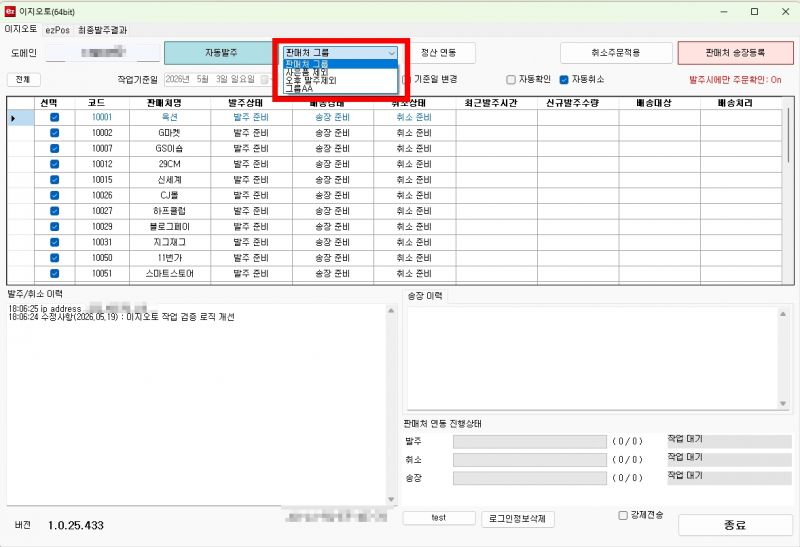Enable the 자동확인 checkbox
Image resolution: width=800 pixels, height=547 pixels.
tap(511, 80)
